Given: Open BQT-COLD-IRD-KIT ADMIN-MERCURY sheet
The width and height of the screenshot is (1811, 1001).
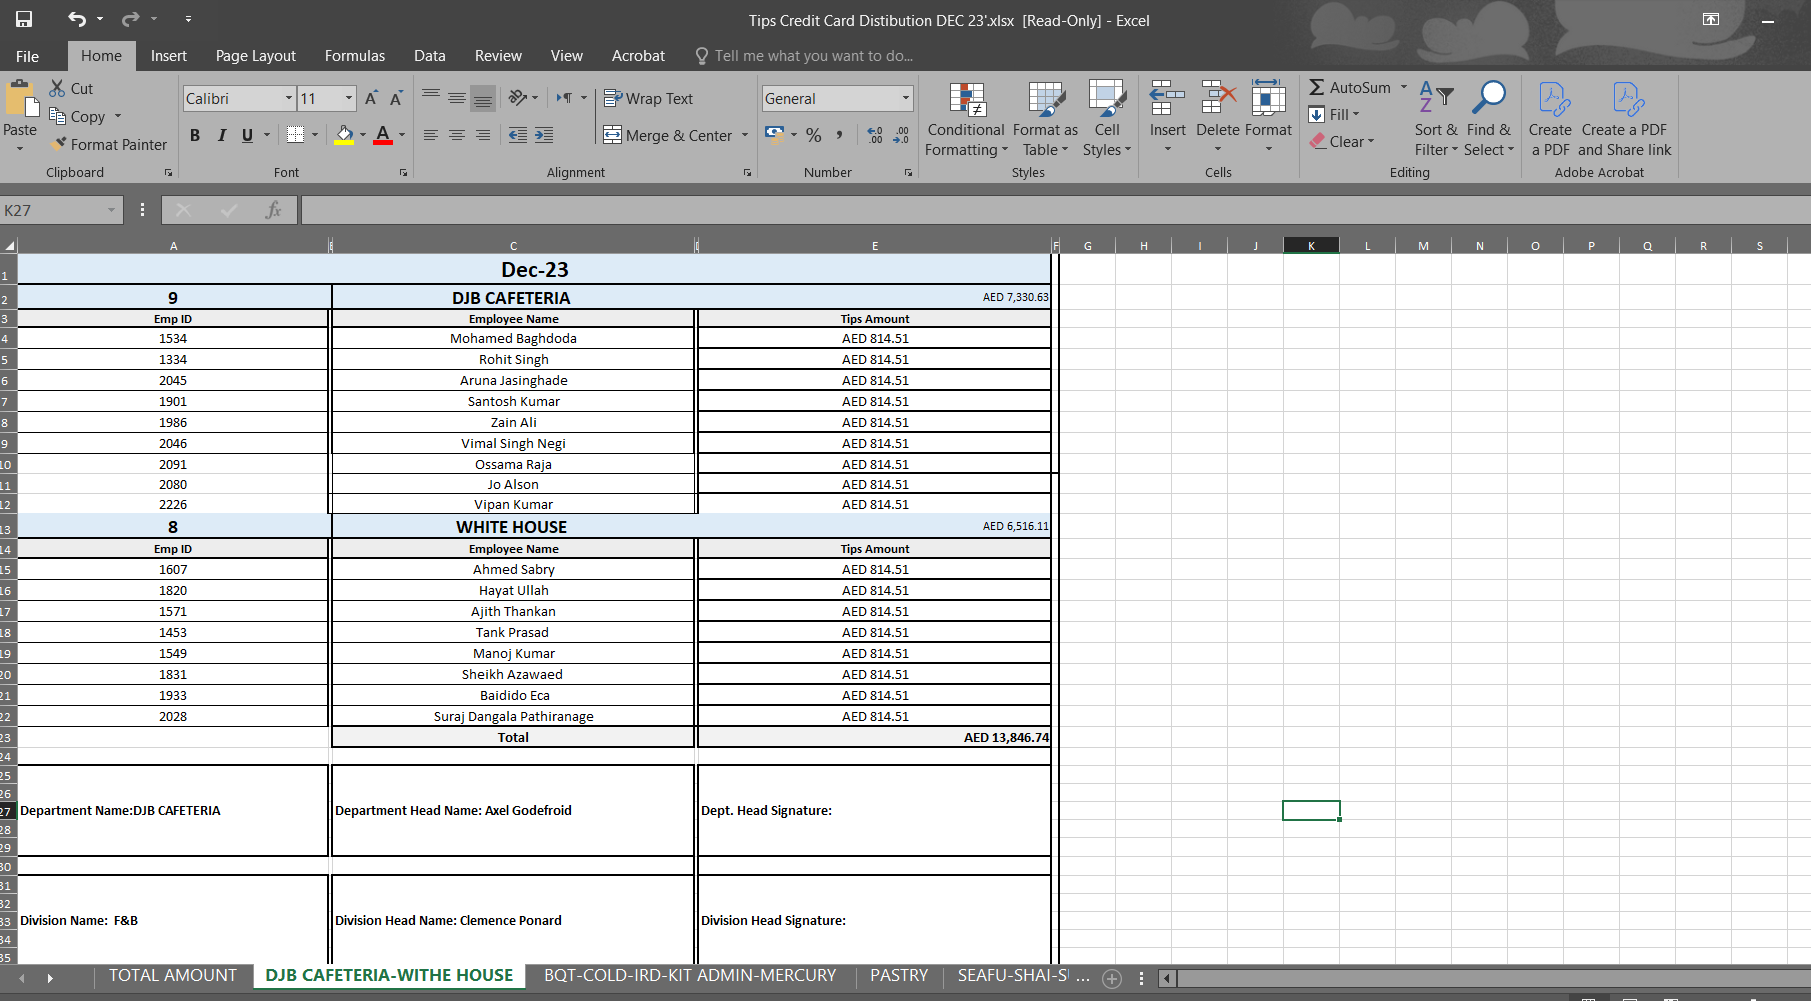Looking at the screenshot, I should tap(690, 975).
